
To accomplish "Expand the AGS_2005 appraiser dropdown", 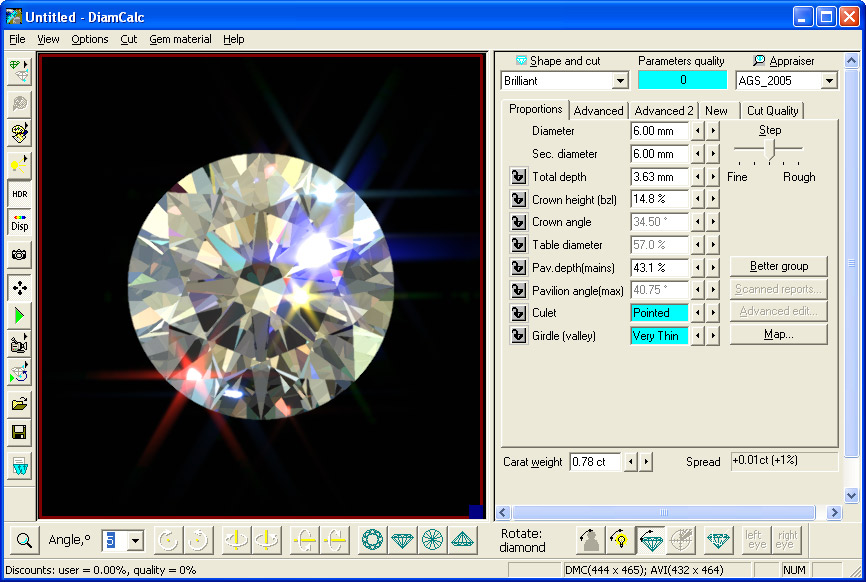I will pos(829,81).
